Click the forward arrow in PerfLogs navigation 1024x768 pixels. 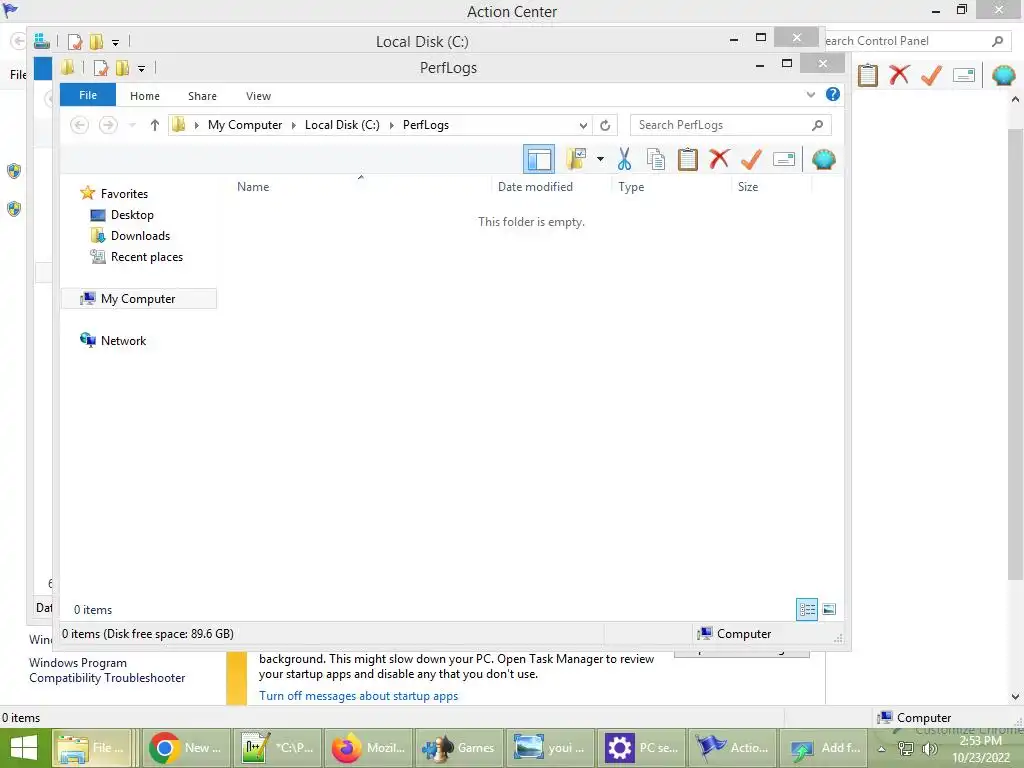108,125
